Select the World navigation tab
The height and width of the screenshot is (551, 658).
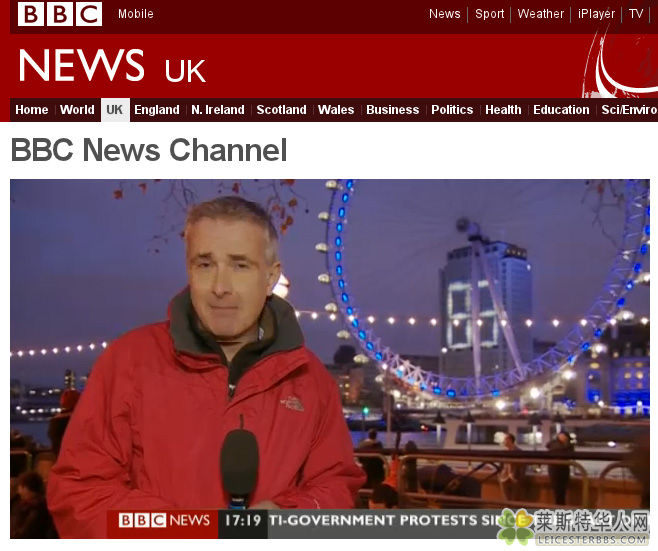coord(77,110)
